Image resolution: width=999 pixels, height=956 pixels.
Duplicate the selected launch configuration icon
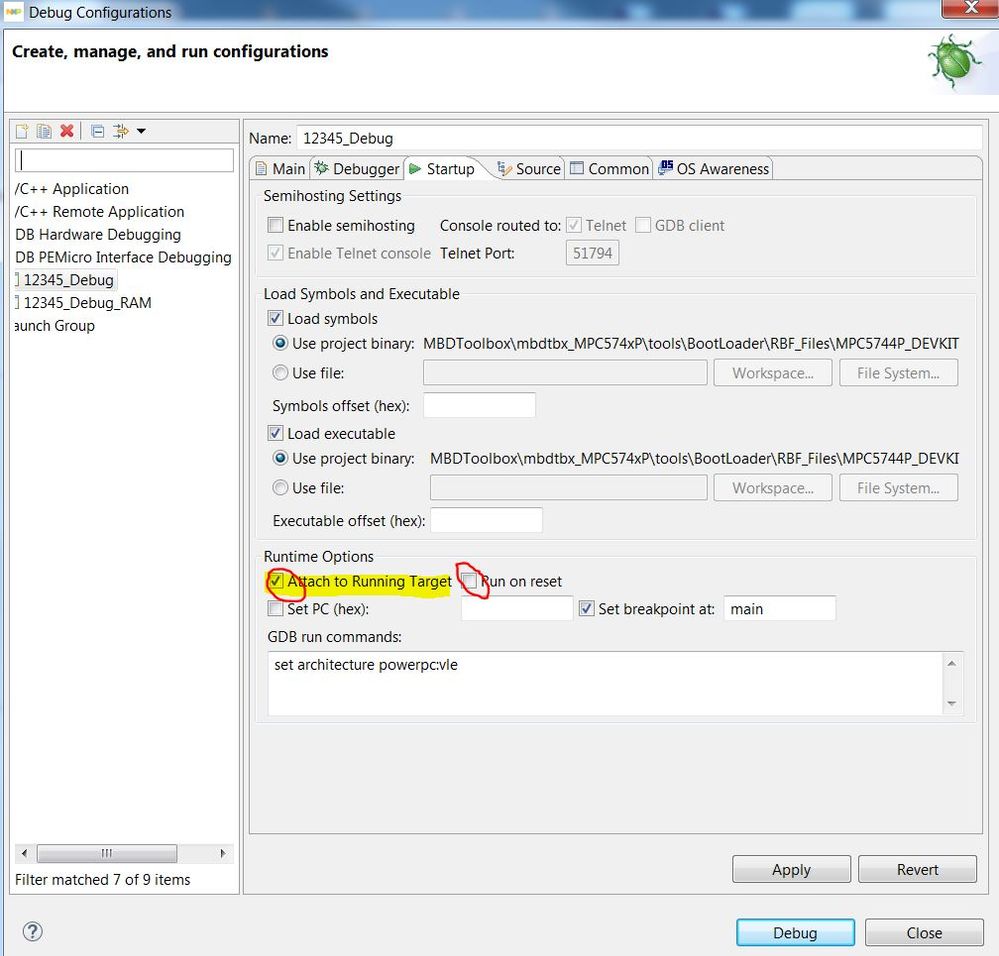pyautogui.click(x=44, y=131)
